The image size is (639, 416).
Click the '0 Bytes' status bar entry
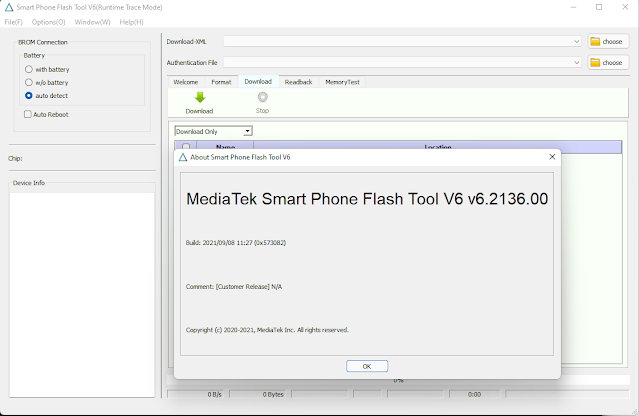tap(273, 394)
